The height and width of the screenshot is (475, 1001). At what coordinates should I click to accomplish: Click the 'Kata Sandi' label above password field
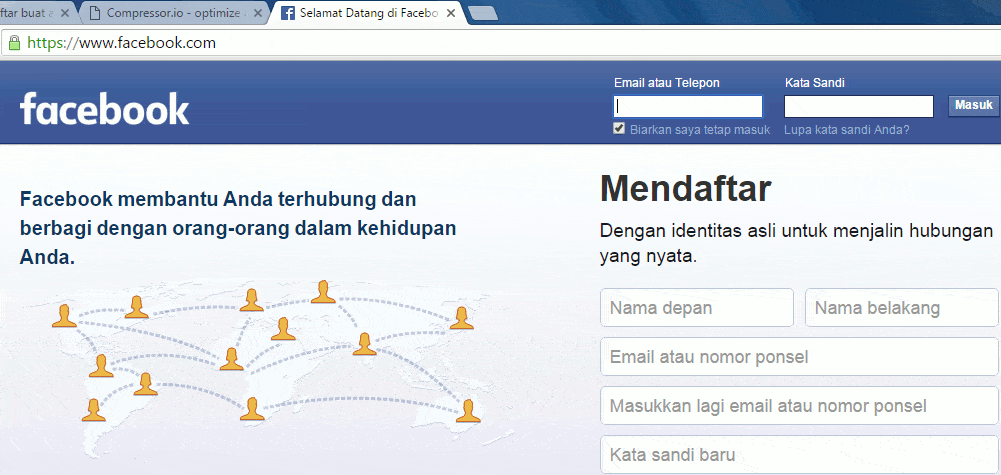pos(815,83)
